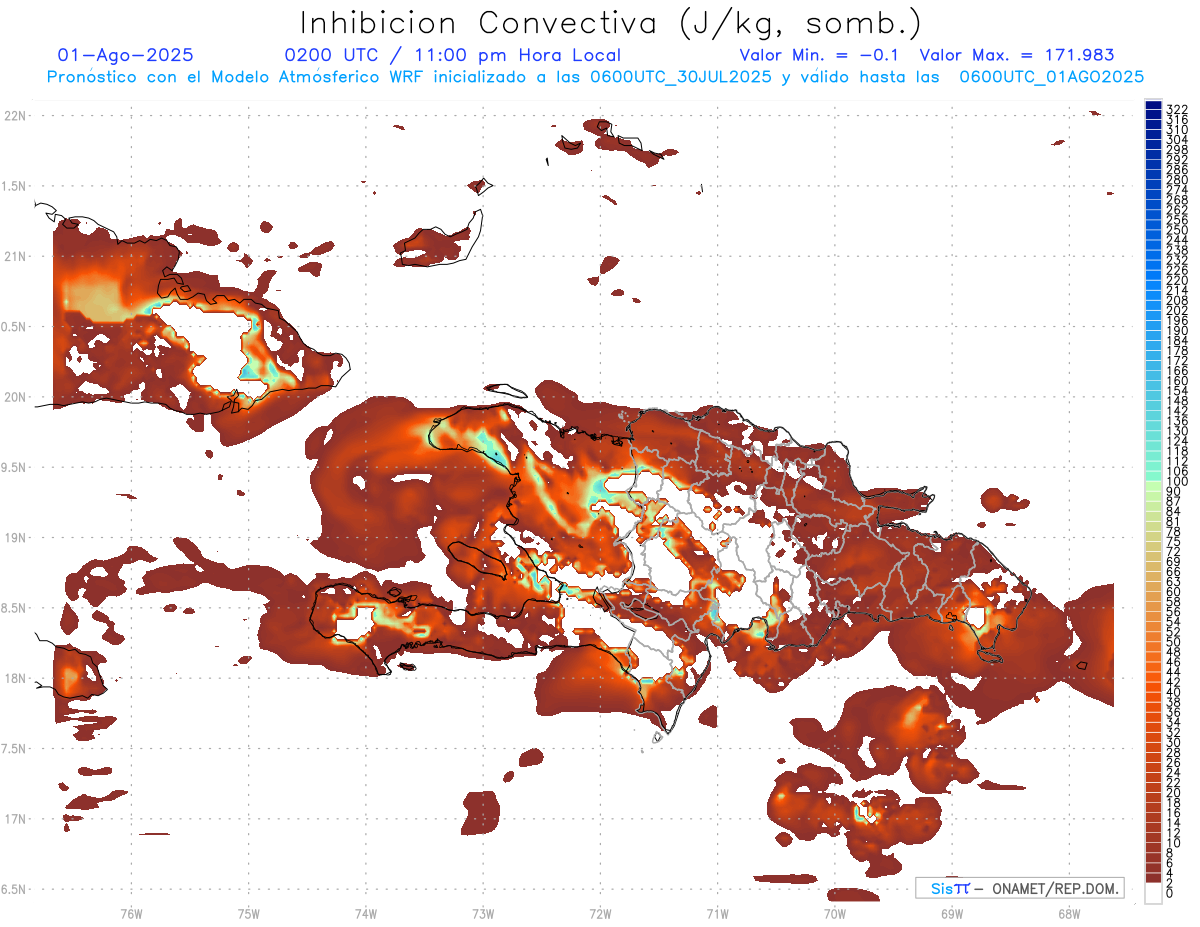Click the 17N latitude label
Viewport: 1200px width, 927px height.
coord(15,819)
